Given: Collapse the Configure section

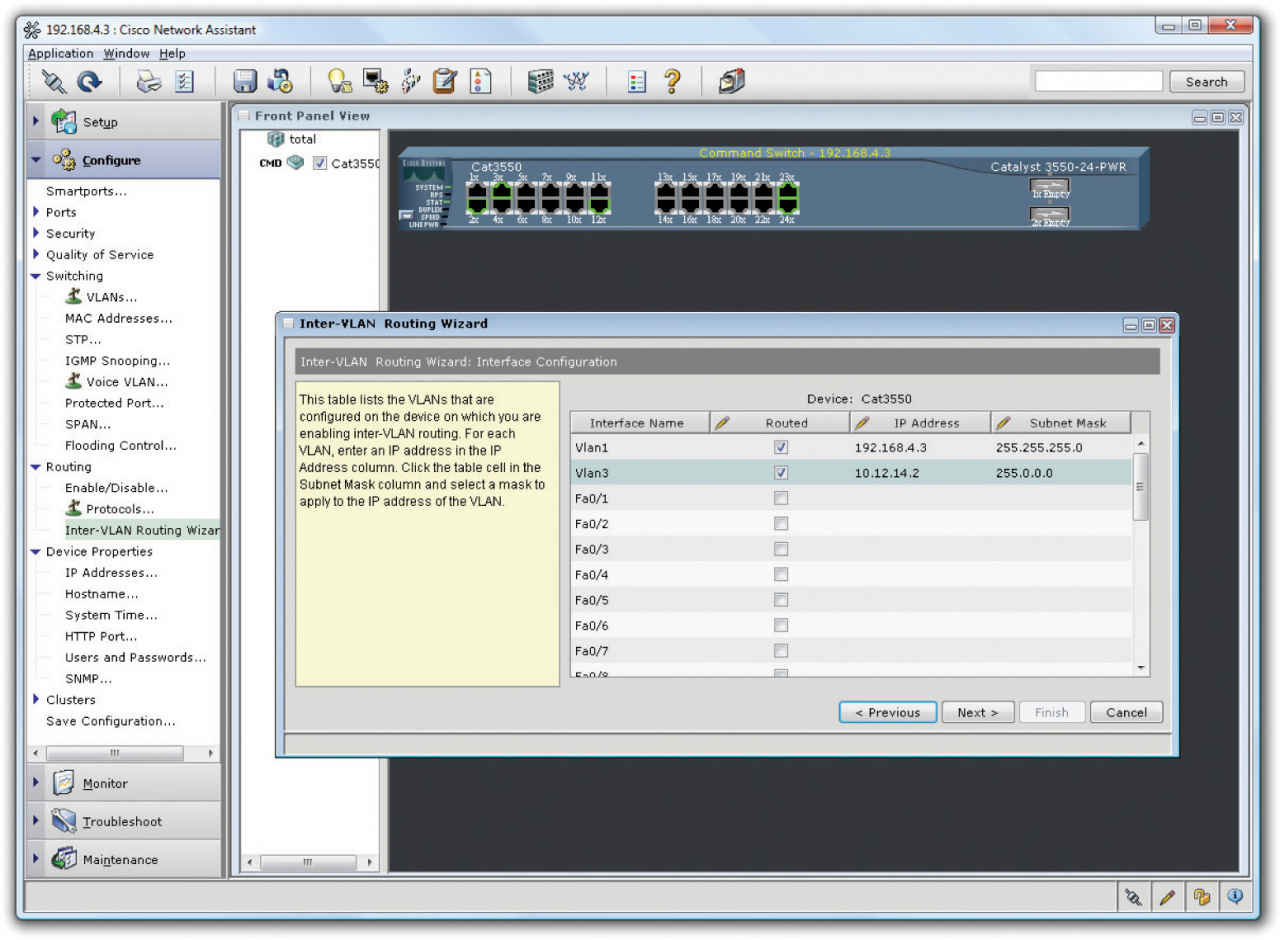Looking at the screenshot, I should click(x=37, y=160).
